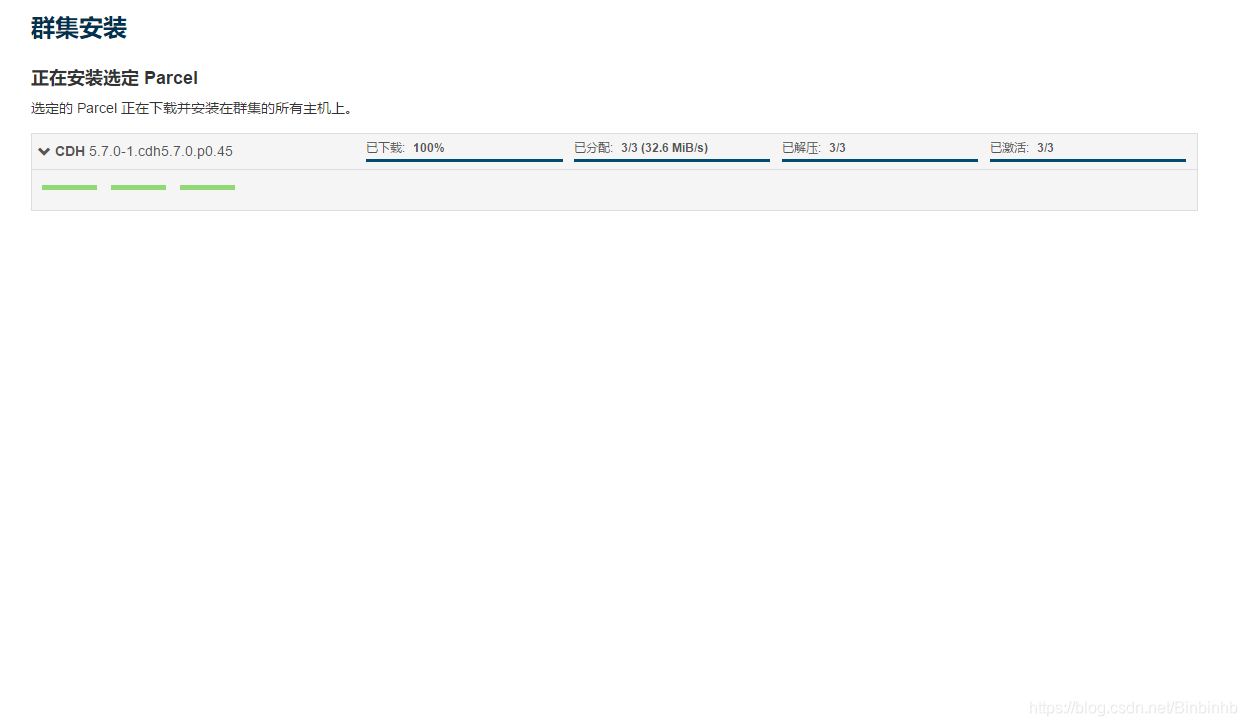This screenshot has height=726, width=1247.
Task: Click the 已下载: 100% label
Action: [405, 148]
